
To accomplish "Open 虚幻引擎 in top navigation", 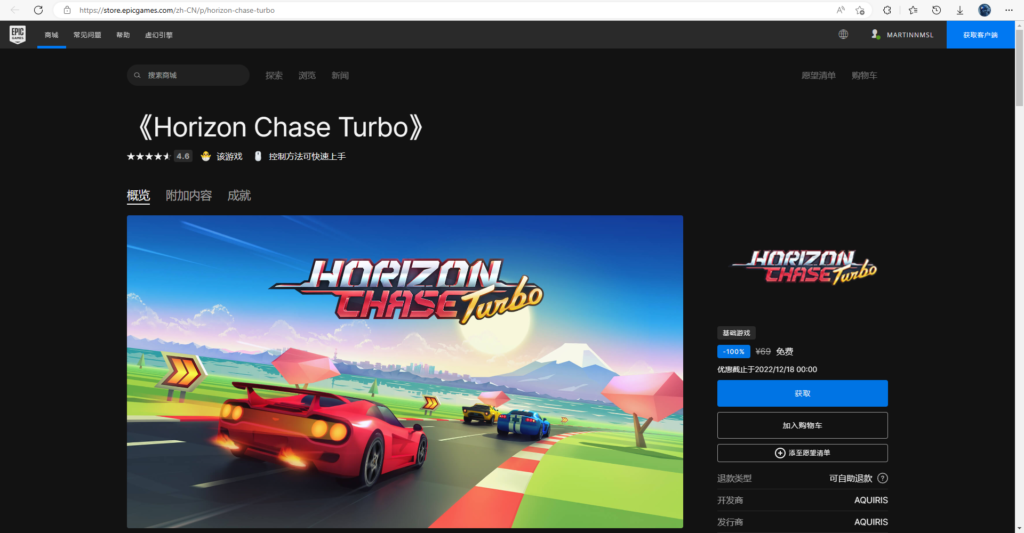I will coord(159,35).
